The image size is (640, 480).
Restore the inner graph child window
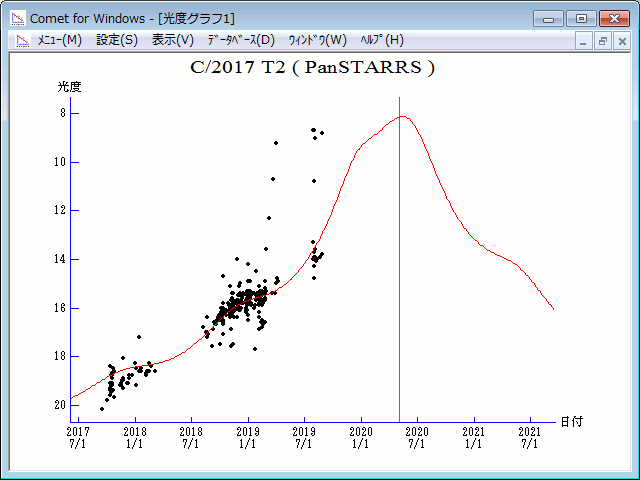click(x=602, y=41)
